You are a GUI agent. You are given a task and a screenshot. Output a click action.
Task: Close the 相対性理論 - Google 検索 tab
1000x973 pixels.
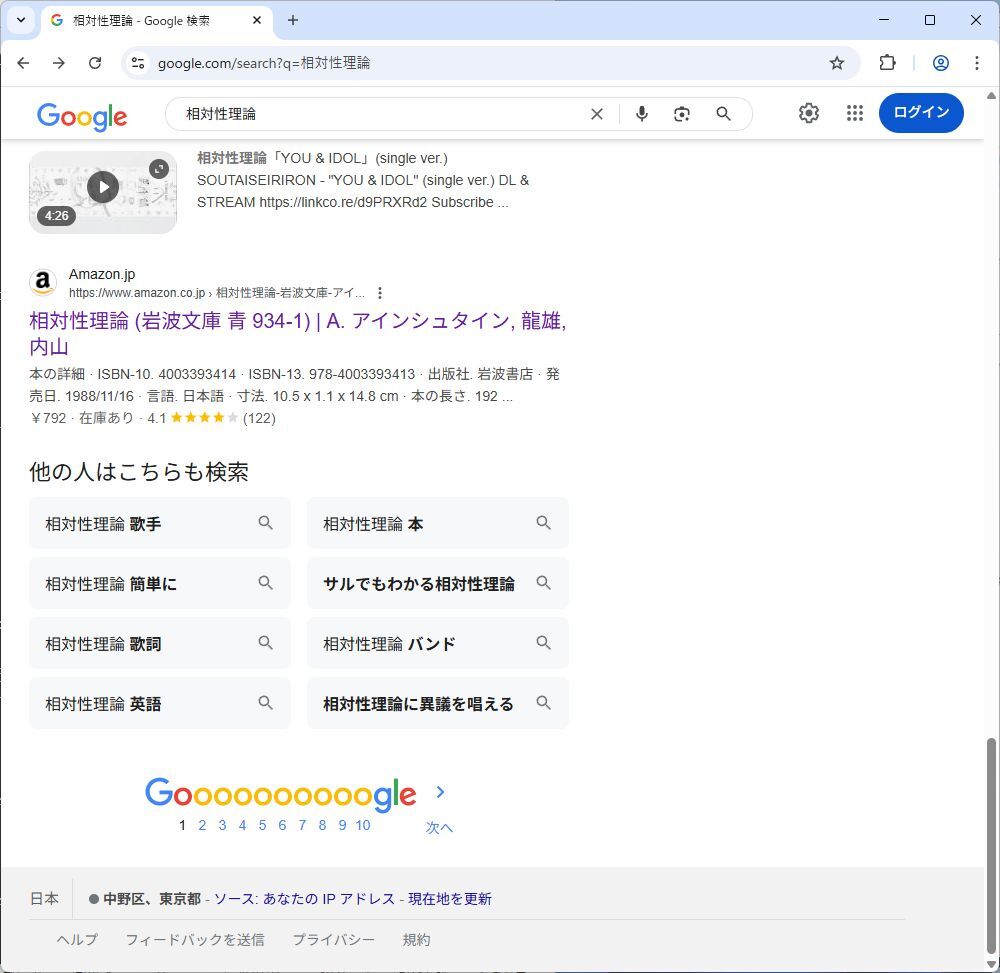coord(257,20)
